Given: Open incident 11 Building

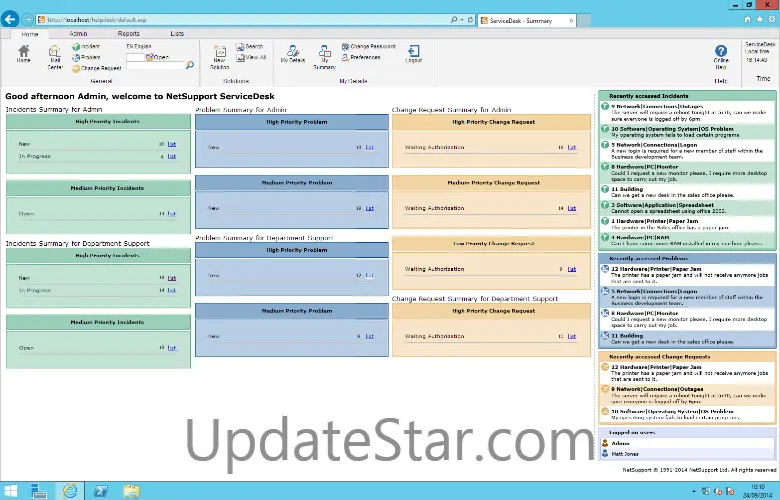Looking at the screenshot, I should click(627, 189).
